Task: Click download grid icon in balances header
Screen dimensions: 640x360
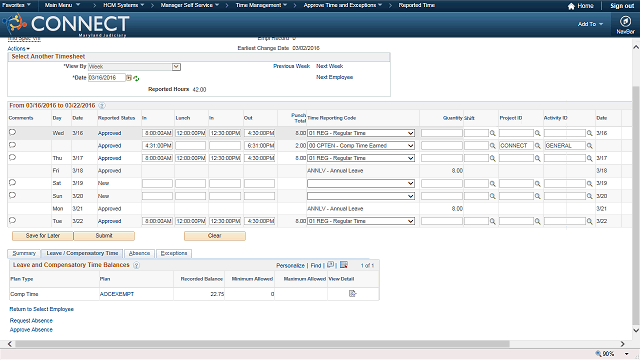Action: pos(344,265)
